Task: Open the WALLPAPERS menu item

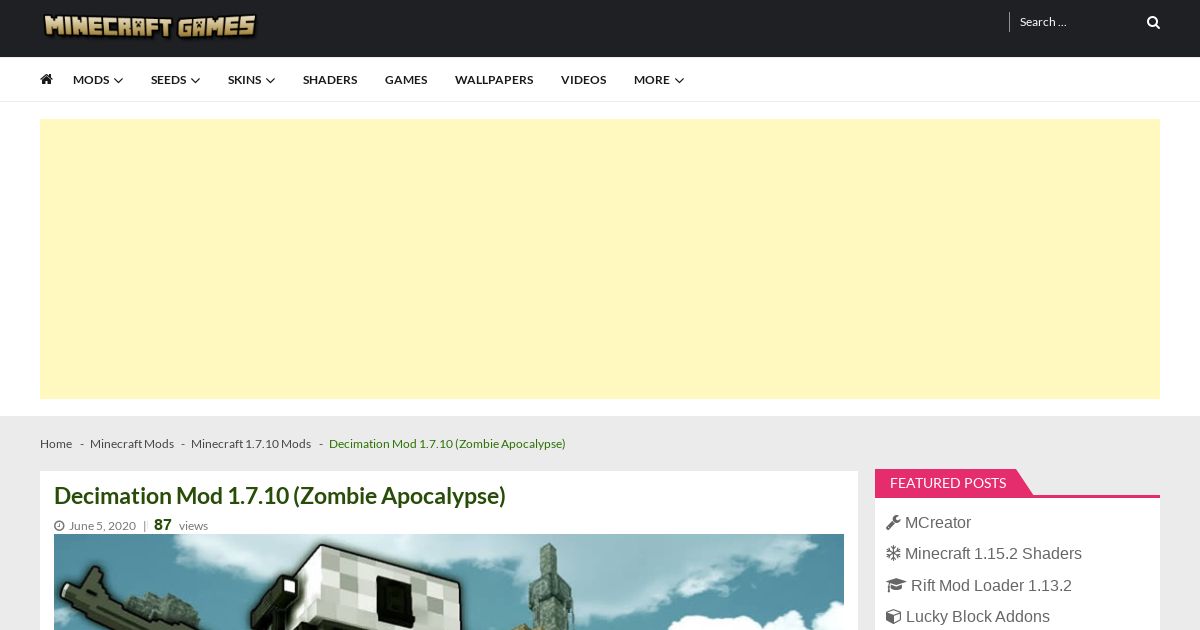Action: click(x=494, y=80)
